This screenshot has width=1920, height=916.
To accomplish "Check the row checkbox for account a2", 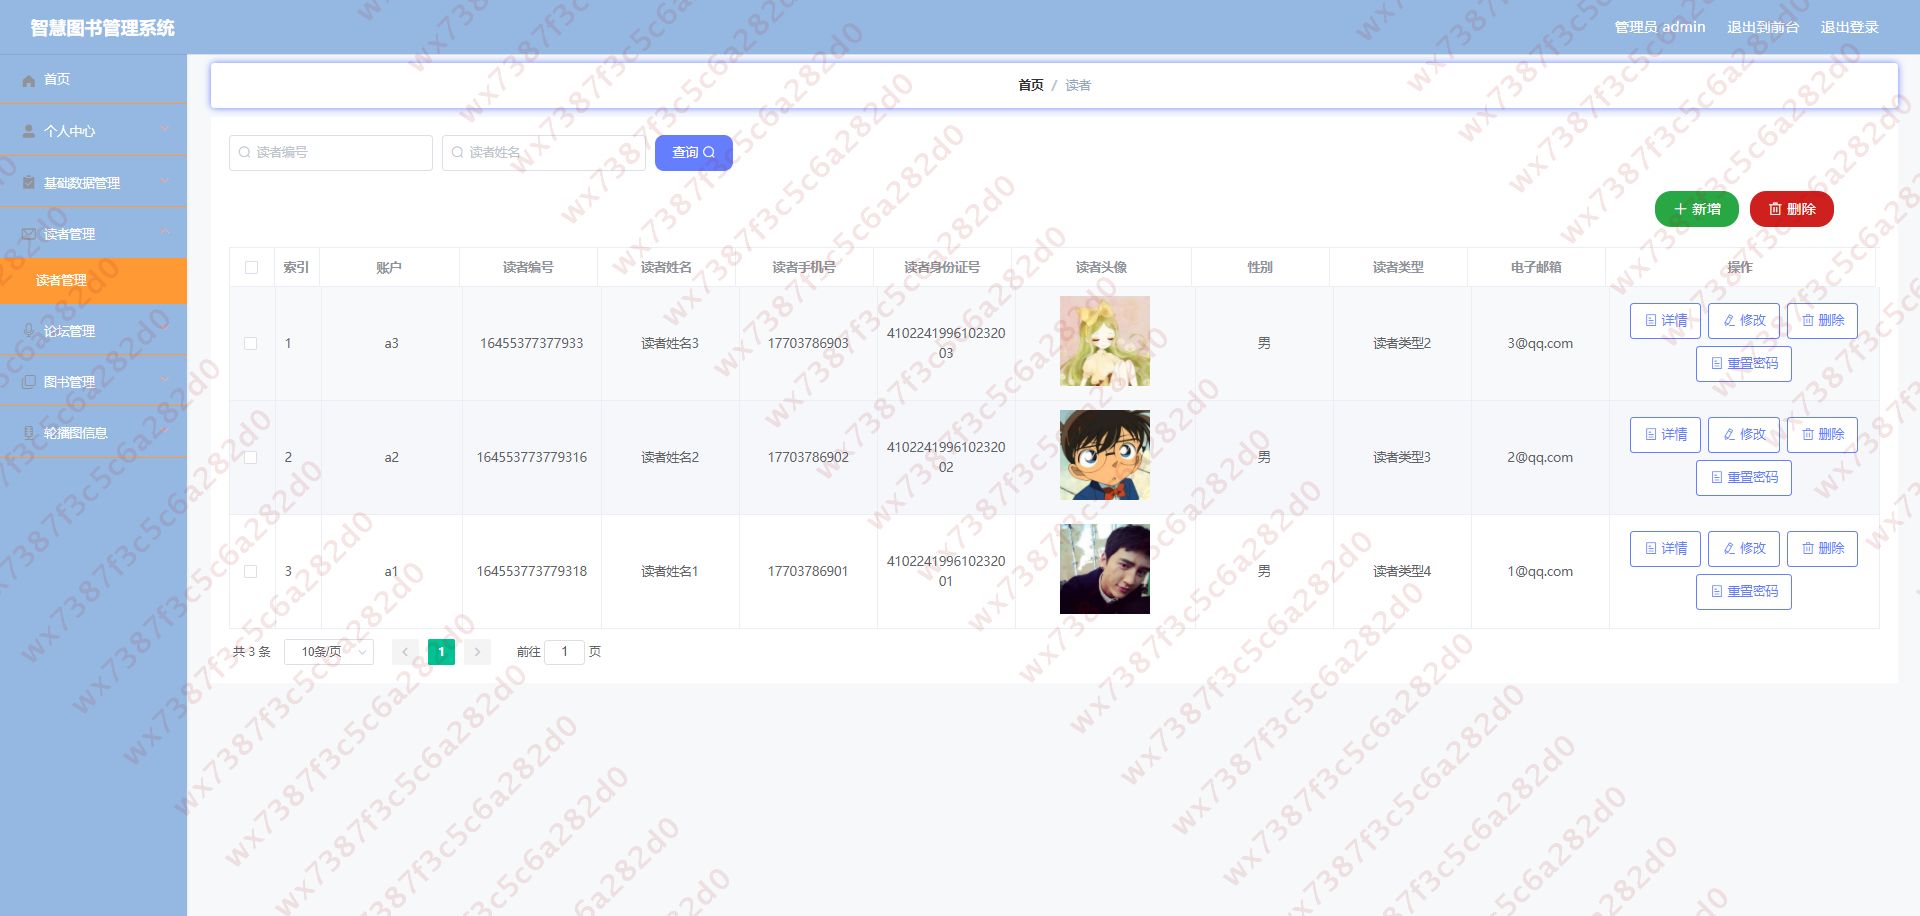I will point(251,457).
